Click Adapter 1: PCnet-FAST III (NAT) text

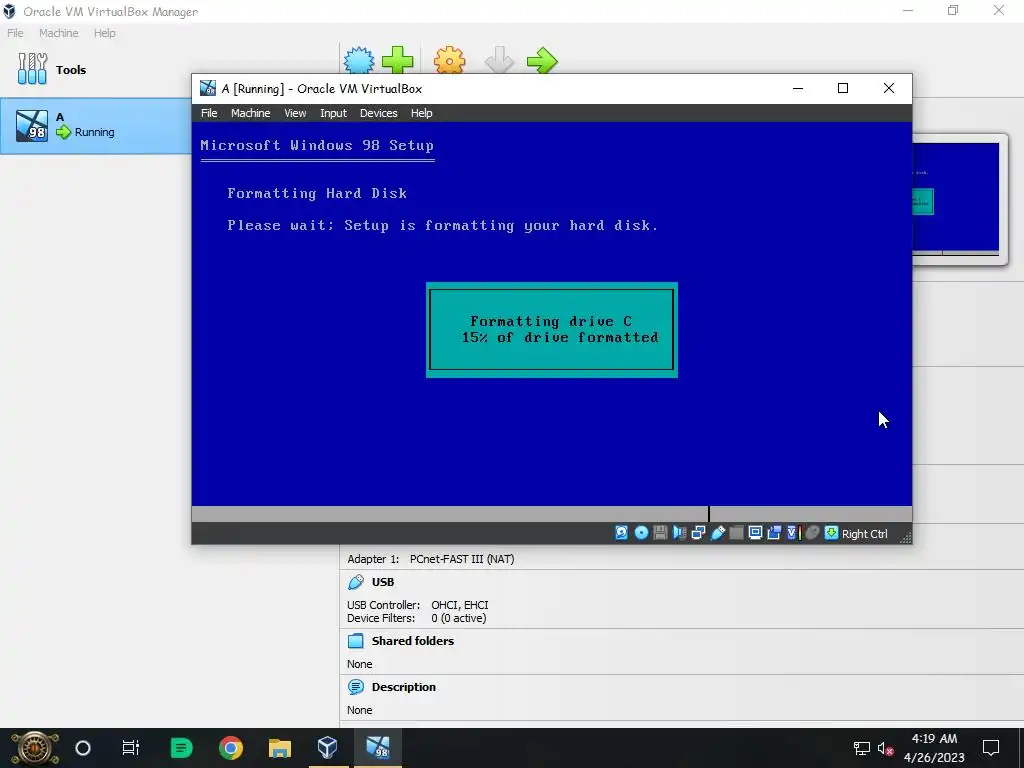(x=430, y=559)
